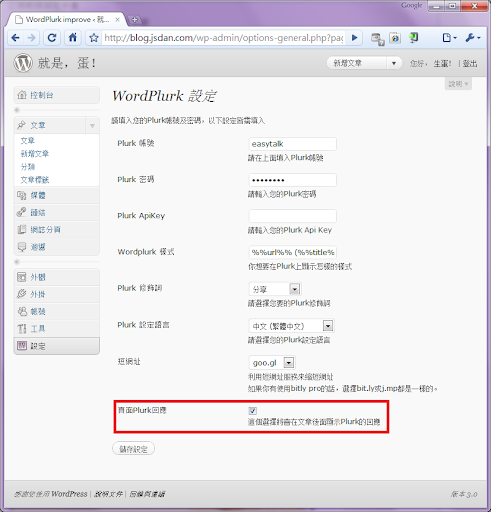
Task: Collapse the sidebar using the upper separator arrow
Action: (x=17, y=110)
